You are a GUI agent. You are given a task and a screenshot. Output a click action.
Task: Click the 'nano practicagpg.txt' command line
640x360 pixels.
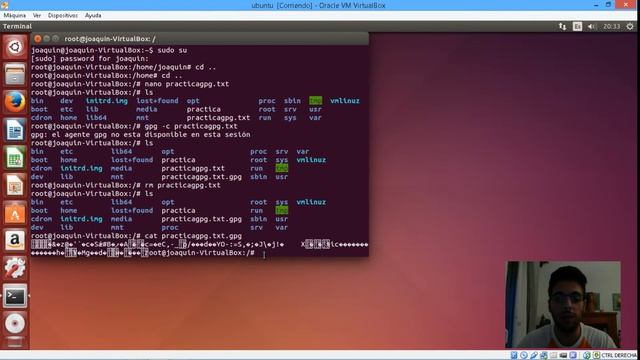[x=130, y=84]
